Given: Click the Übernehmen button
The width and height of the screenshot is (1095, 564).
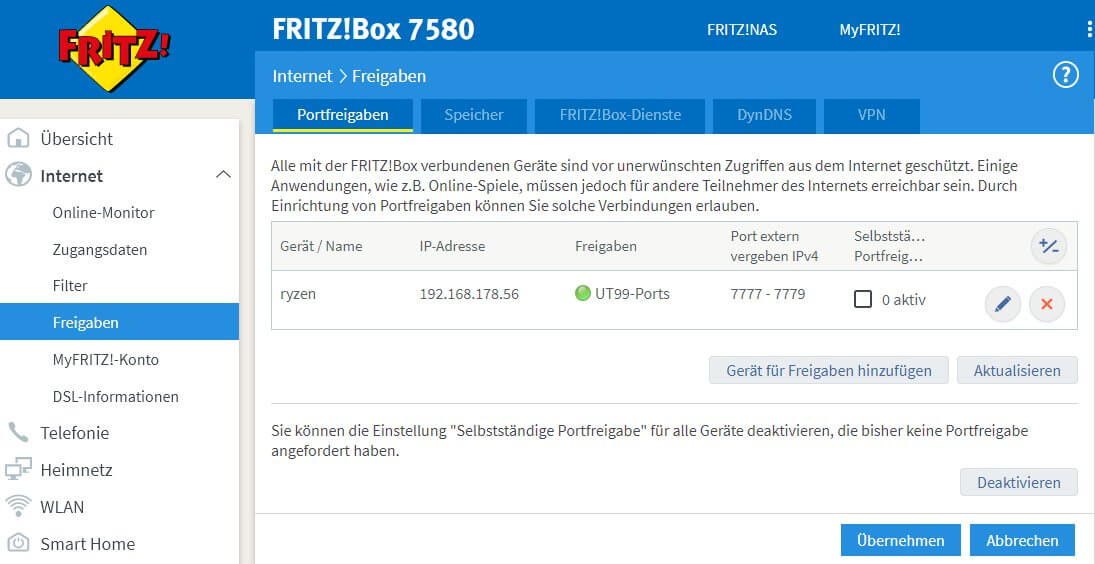Looking at the screenshot, I should [900, 540].
